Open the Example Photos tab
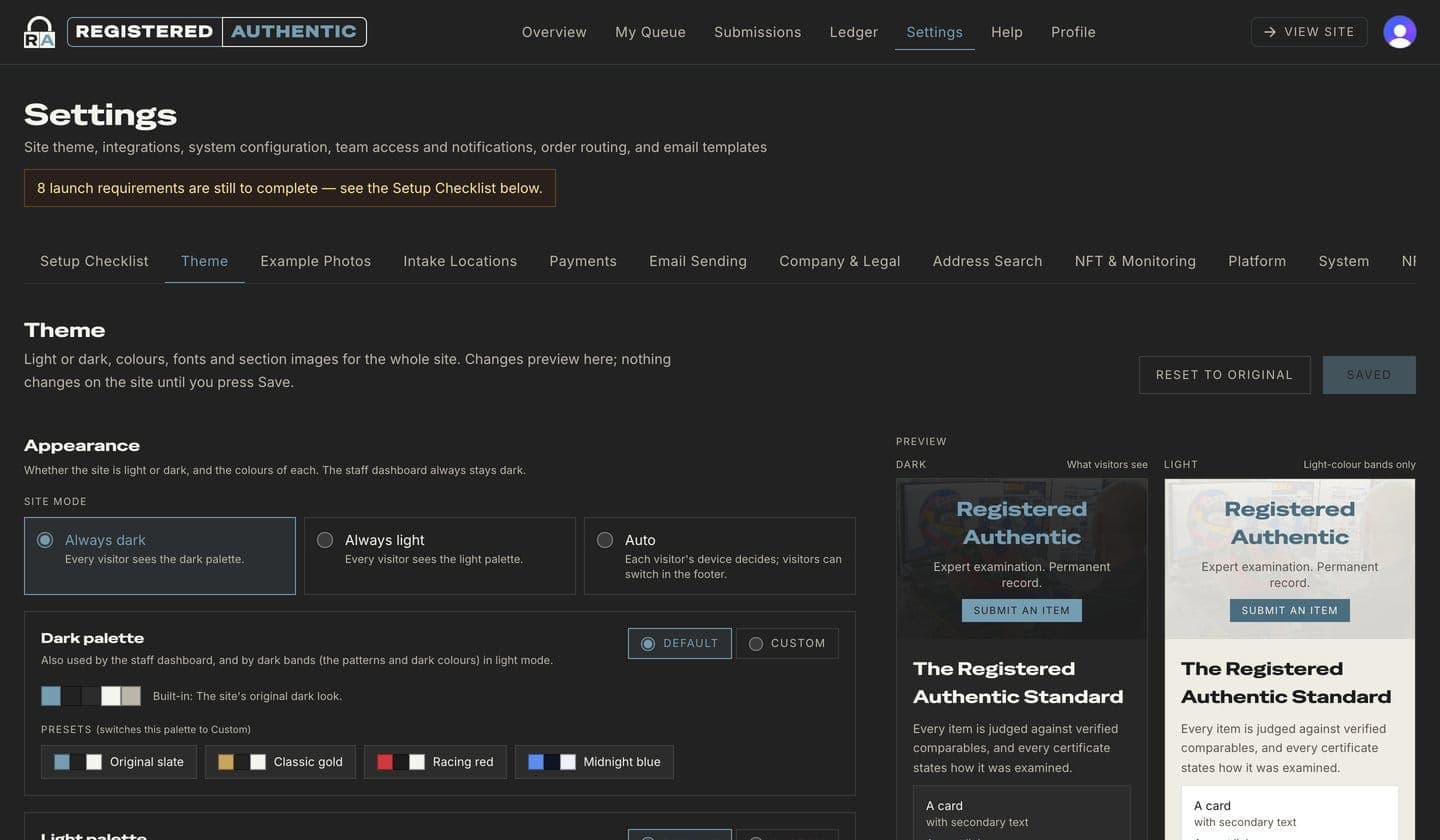Image resolution: width=1440 pixels, height=840 pixels. click(x=316, y=261)
